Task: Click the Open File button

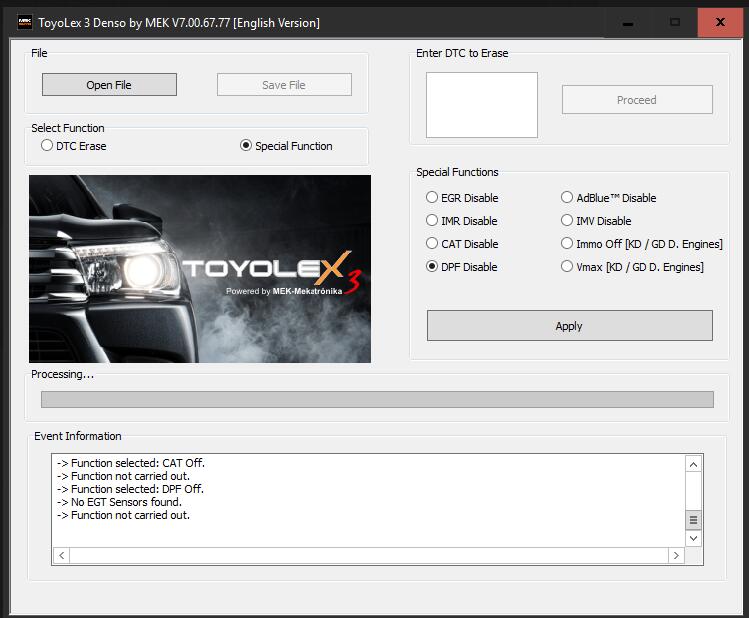Action: (x=109, y=85)
